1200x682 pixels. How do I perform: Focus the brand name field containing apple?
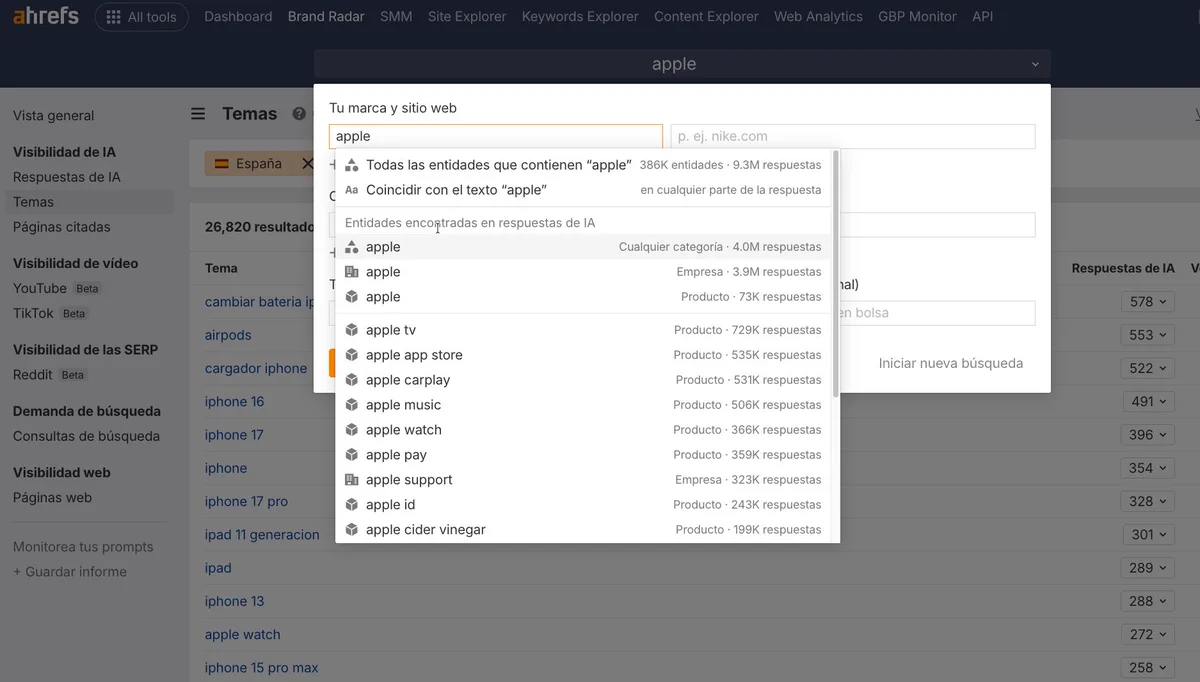496,136
